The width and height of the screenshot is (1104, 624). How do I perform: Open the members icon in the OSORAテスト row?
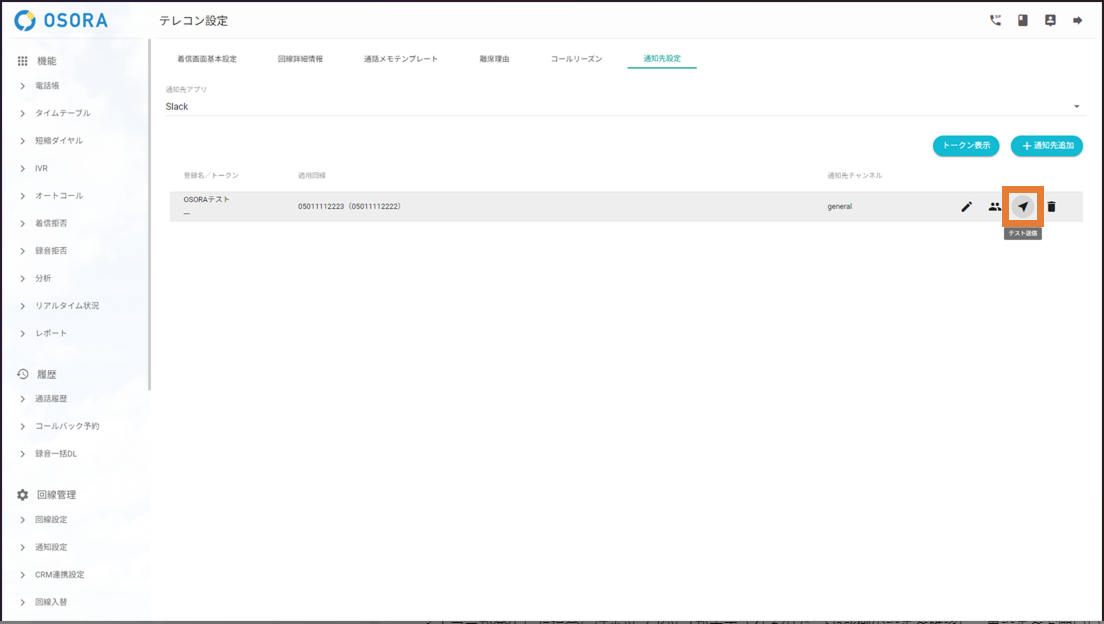point(994,207)
